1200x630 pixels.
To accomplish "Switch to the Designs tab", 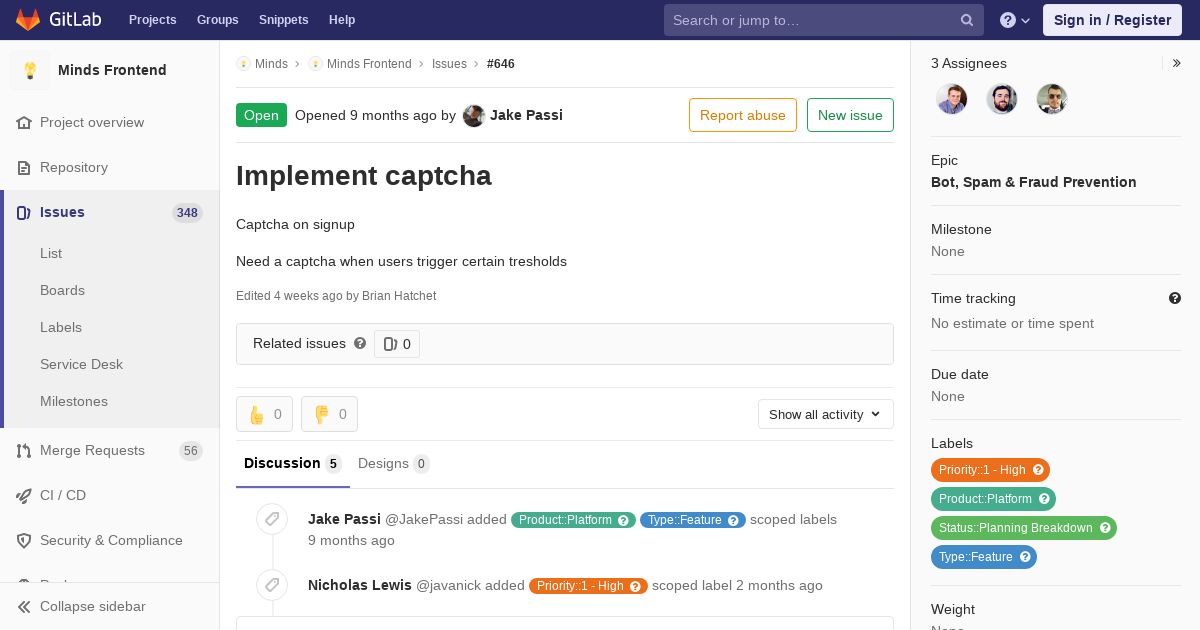I will (393, 464).
